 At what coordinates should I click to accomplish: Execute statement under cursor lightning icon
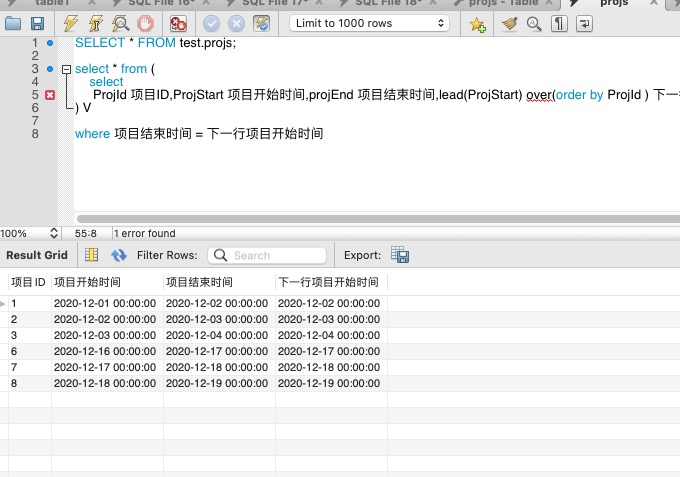[95, 23]
